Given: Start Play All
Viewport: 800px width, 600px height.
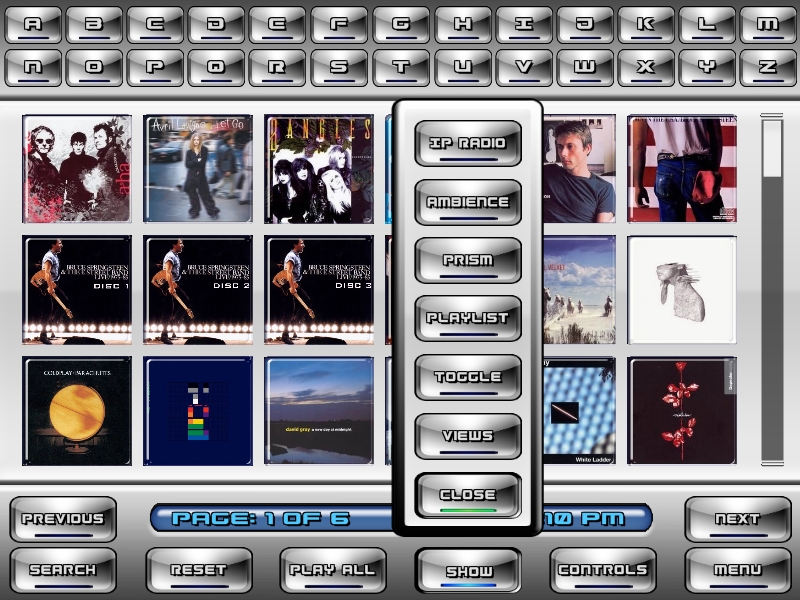Looking at the screenshot, I should (x=333, y=570).
